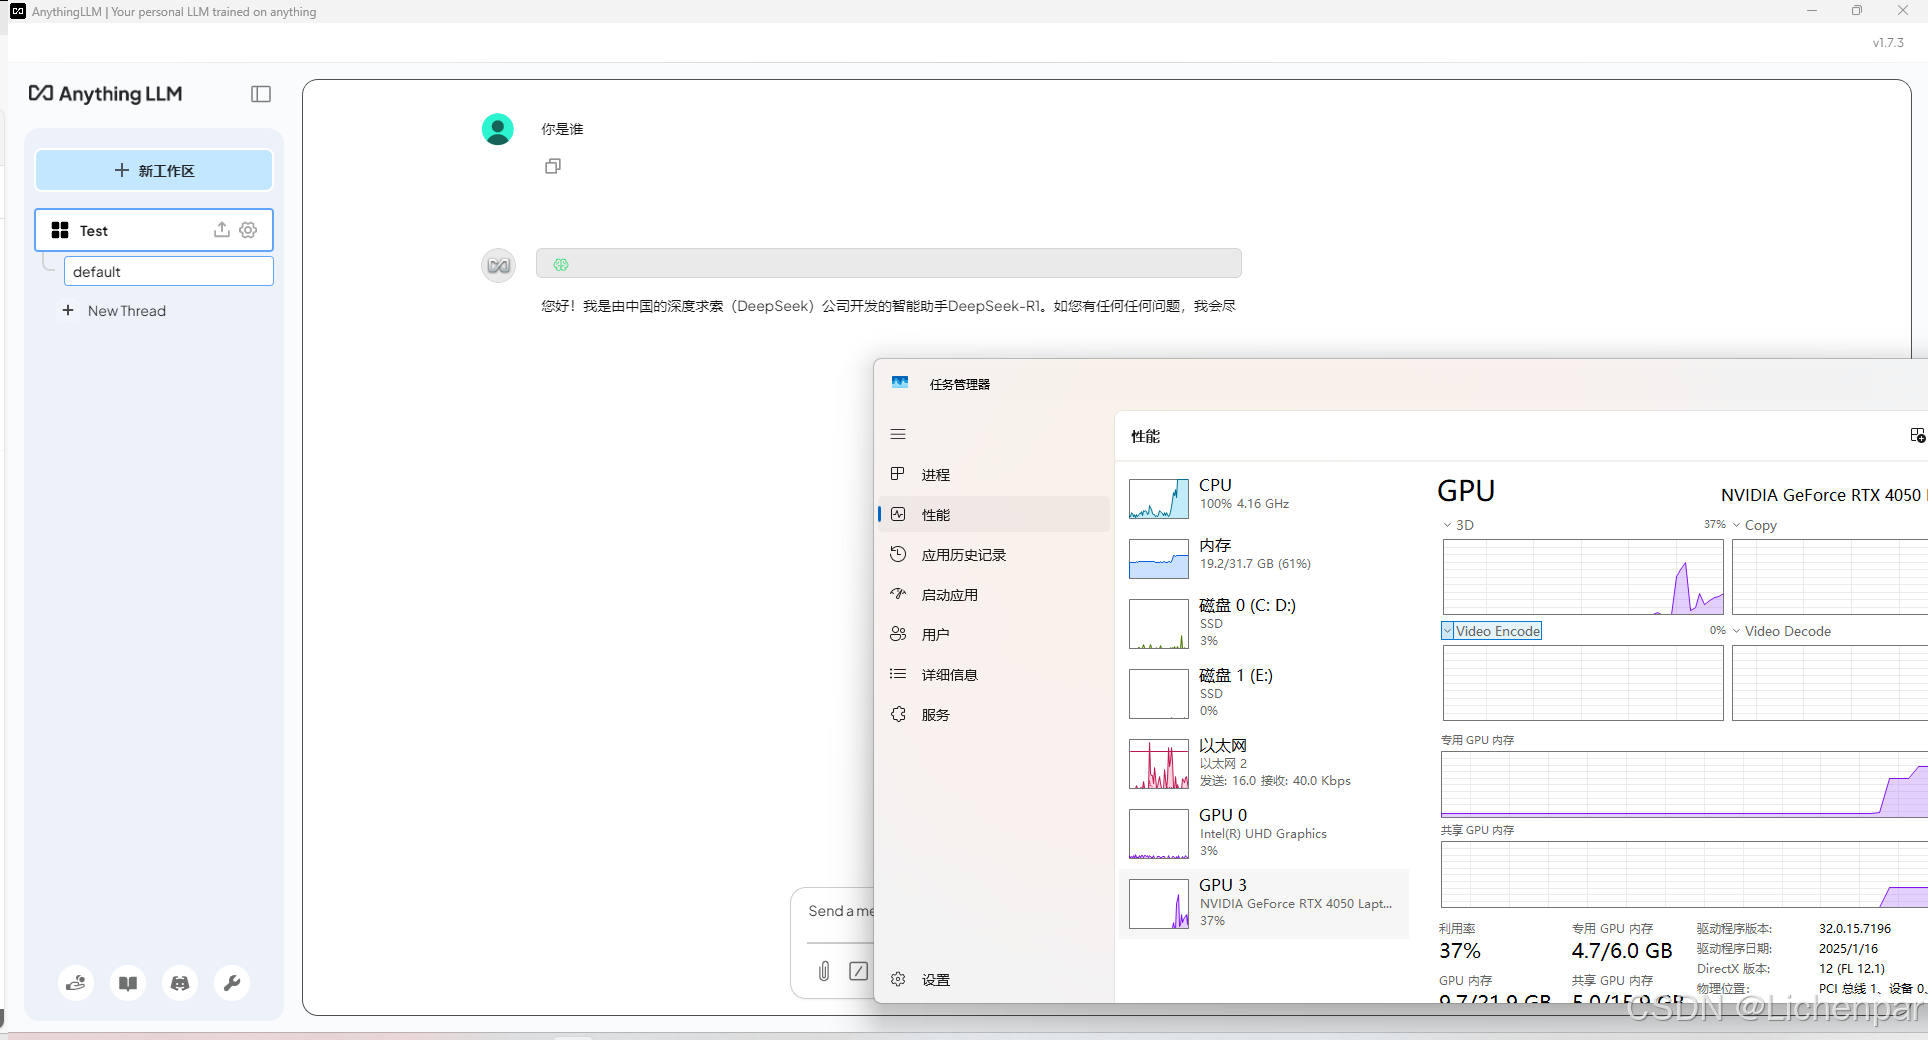
Task: Open 用户 tab in Task Manager
Action: 994,634
